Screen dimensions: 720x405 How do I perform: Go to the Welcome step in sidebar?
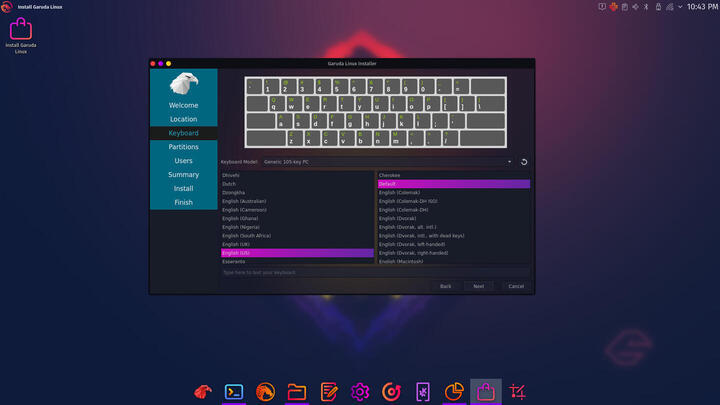click(x=183, y=105)
